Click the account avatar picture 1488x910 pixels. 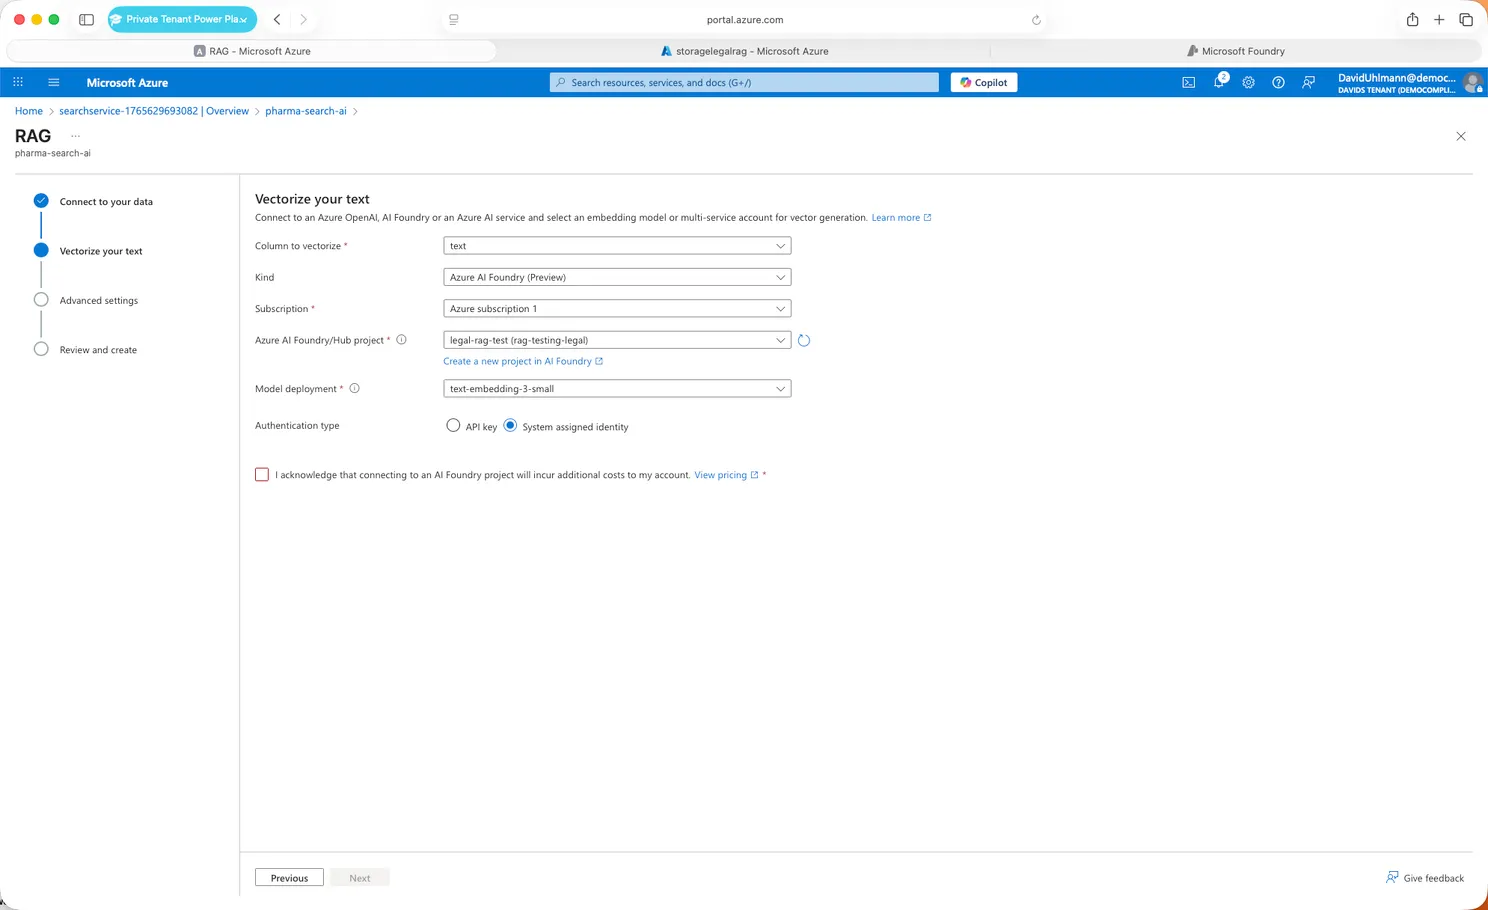point(1472,82)
